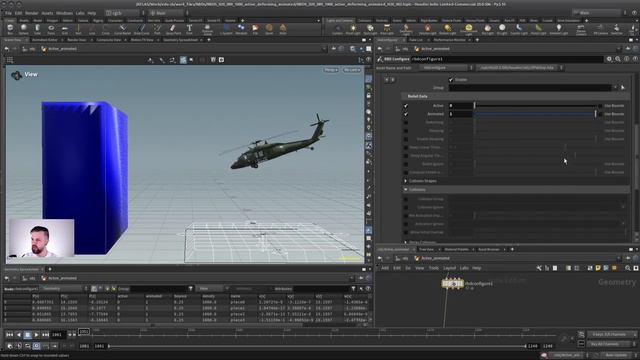Create a Camera from the shelf
The width and height of the screenshot is (640, 360).
[337, 29]
